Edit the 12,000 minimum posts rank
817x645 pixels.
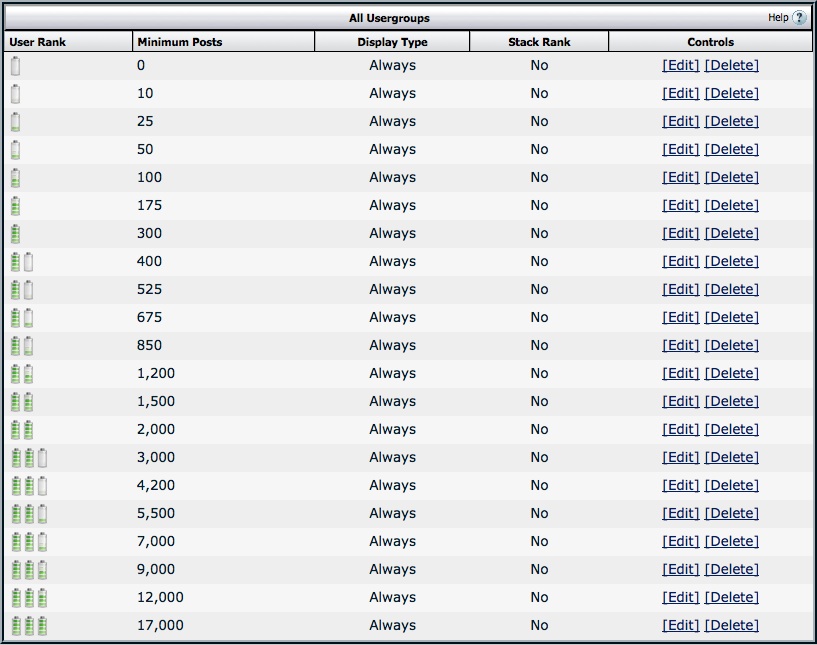point(680,598)
